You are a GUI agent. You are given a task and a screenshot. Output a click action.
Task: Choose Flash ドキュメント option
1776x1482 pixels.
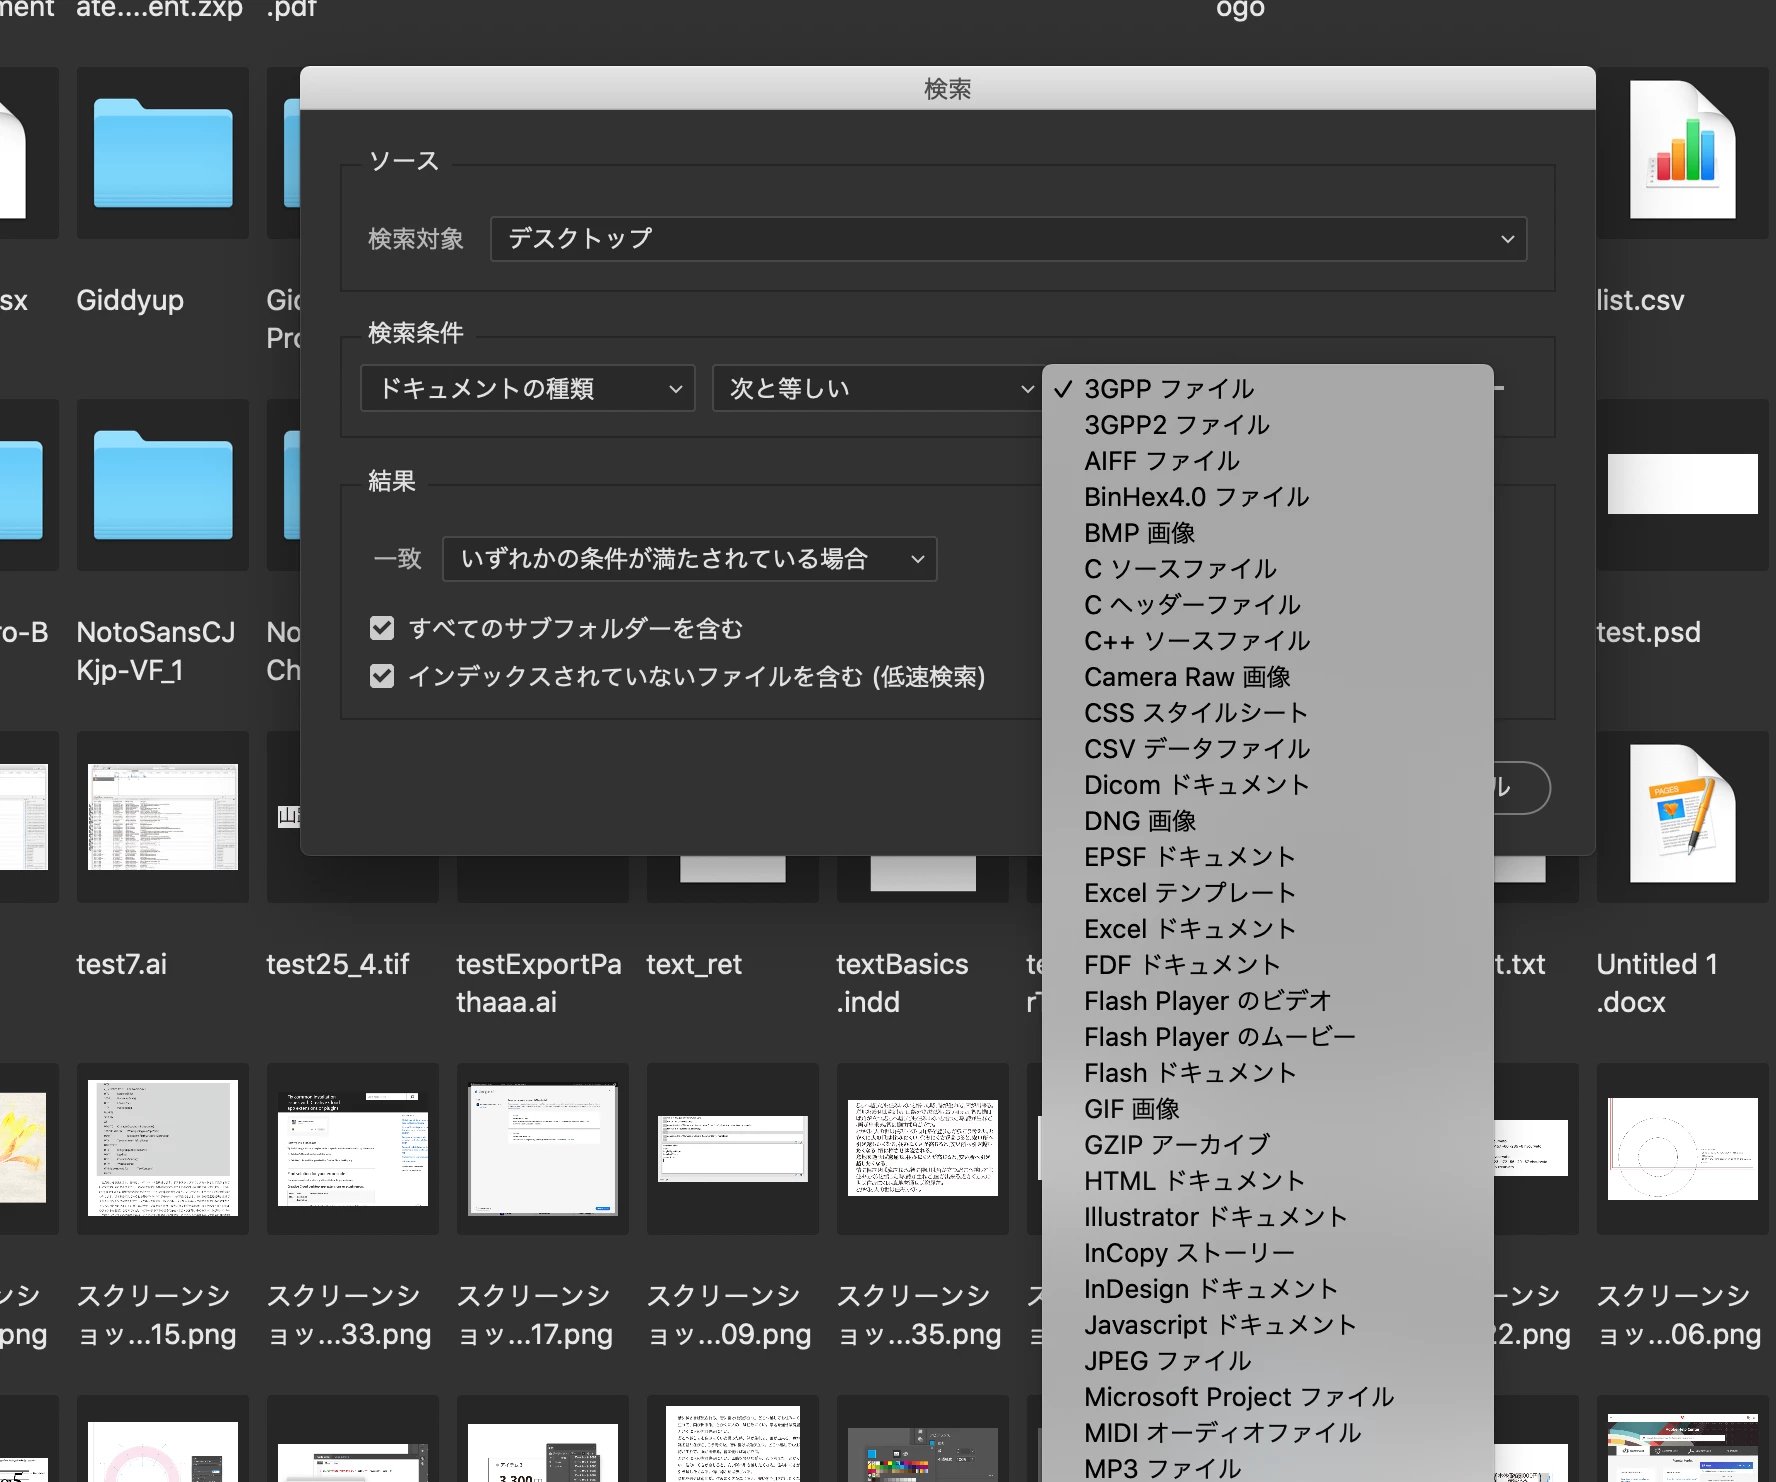1268,1072
